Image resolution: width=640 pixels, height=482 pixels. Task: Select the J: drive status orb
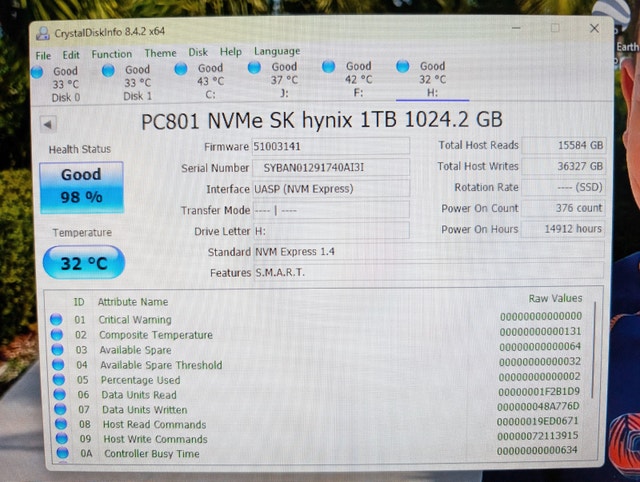coord(254,67)
